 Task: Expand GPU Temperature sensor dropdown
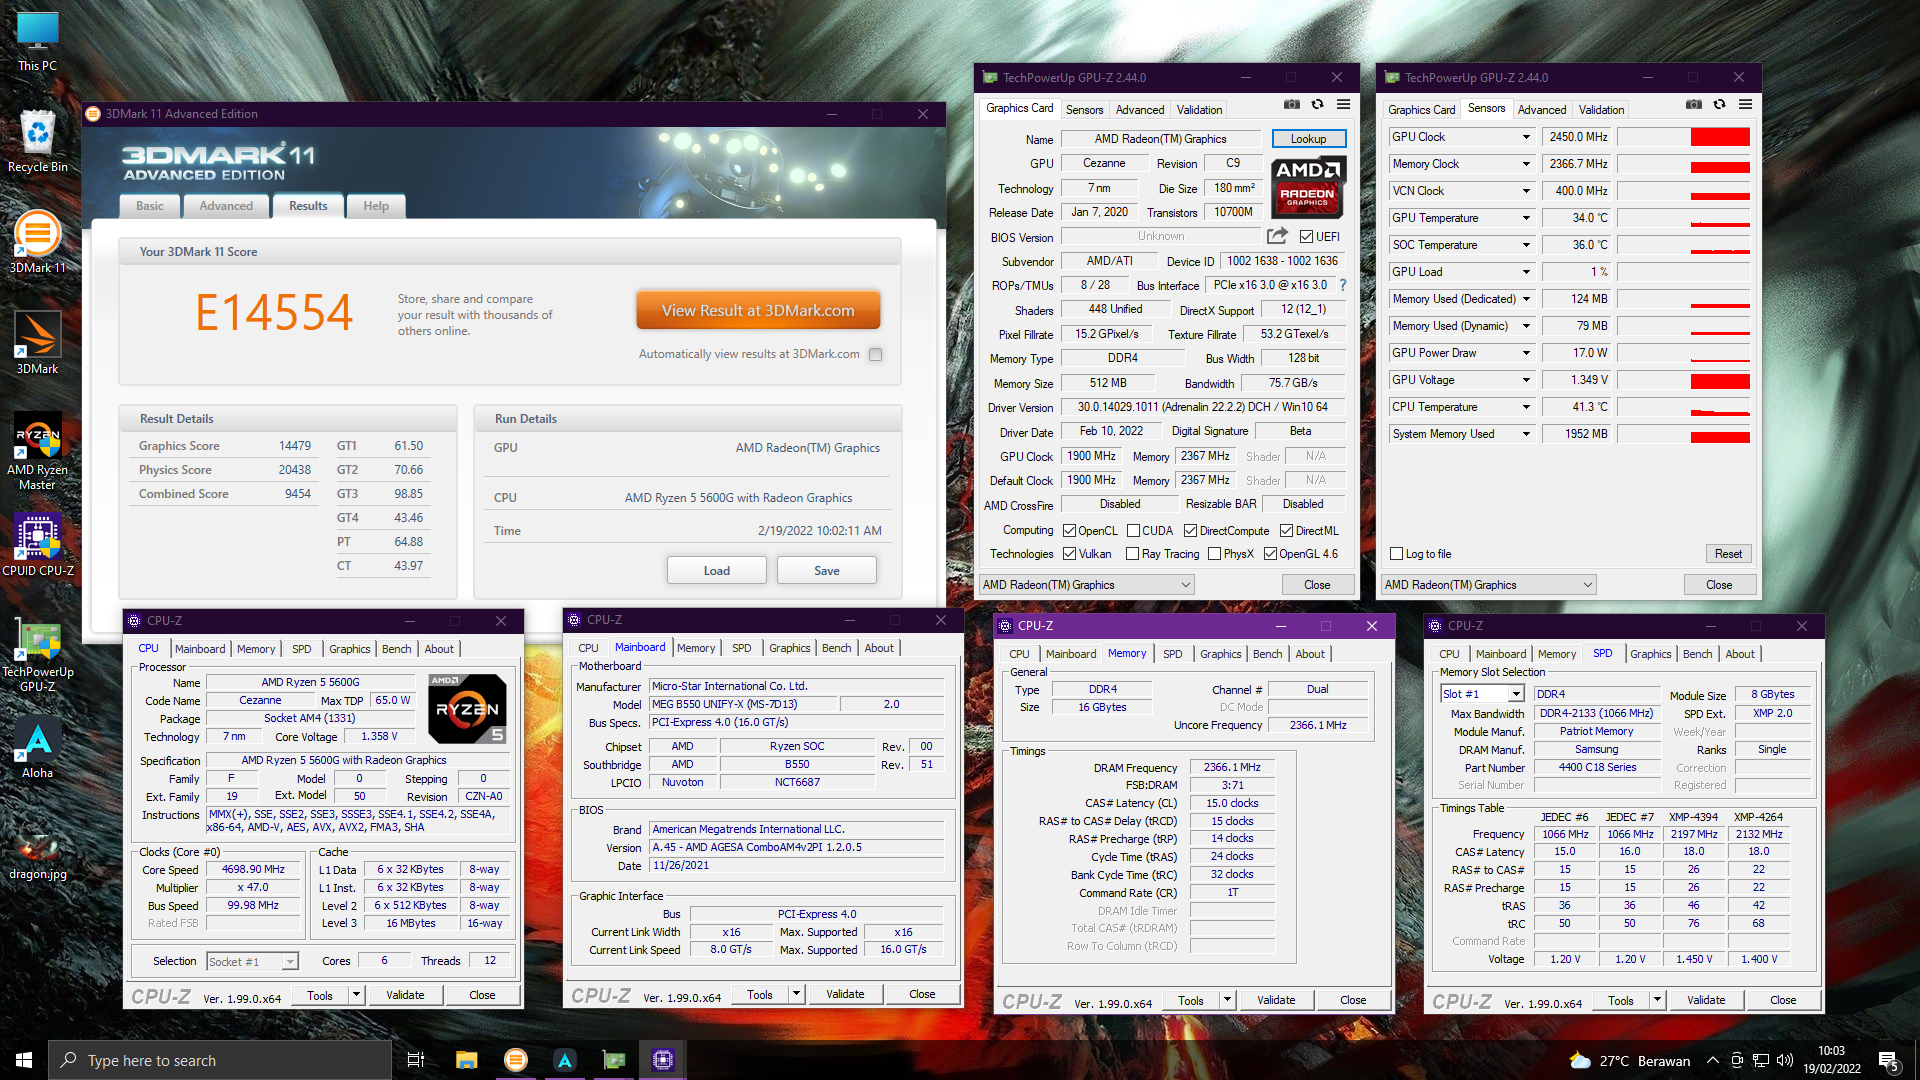[x=1526, y=218]
